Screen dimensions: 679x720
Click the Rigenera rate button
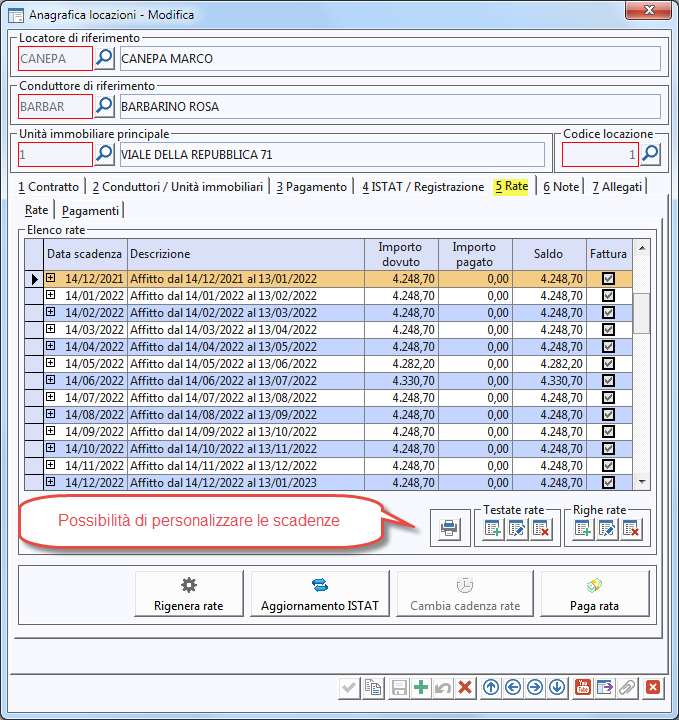[x=189, y=595]
